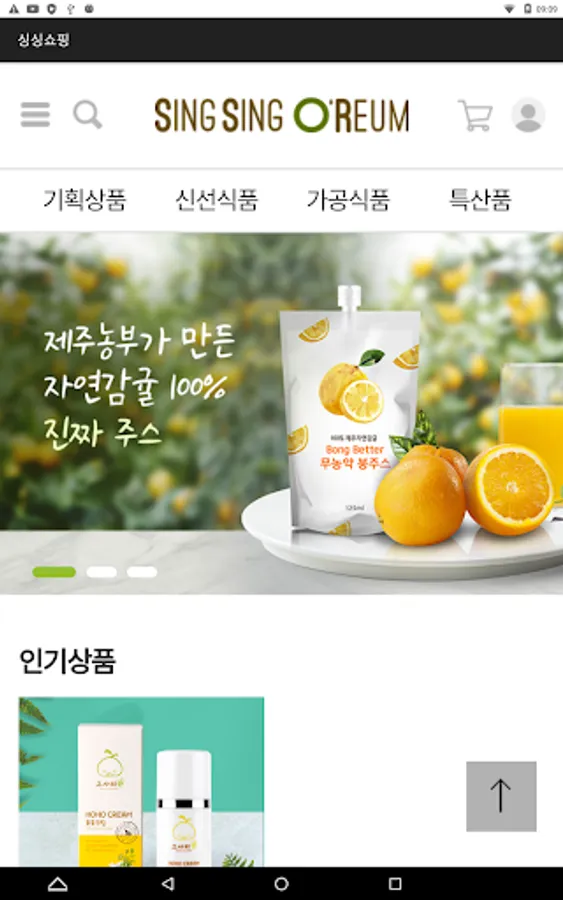Tap the 인기상품 section heading
Screen dimensions: 563x900
(x=68, y=661)
